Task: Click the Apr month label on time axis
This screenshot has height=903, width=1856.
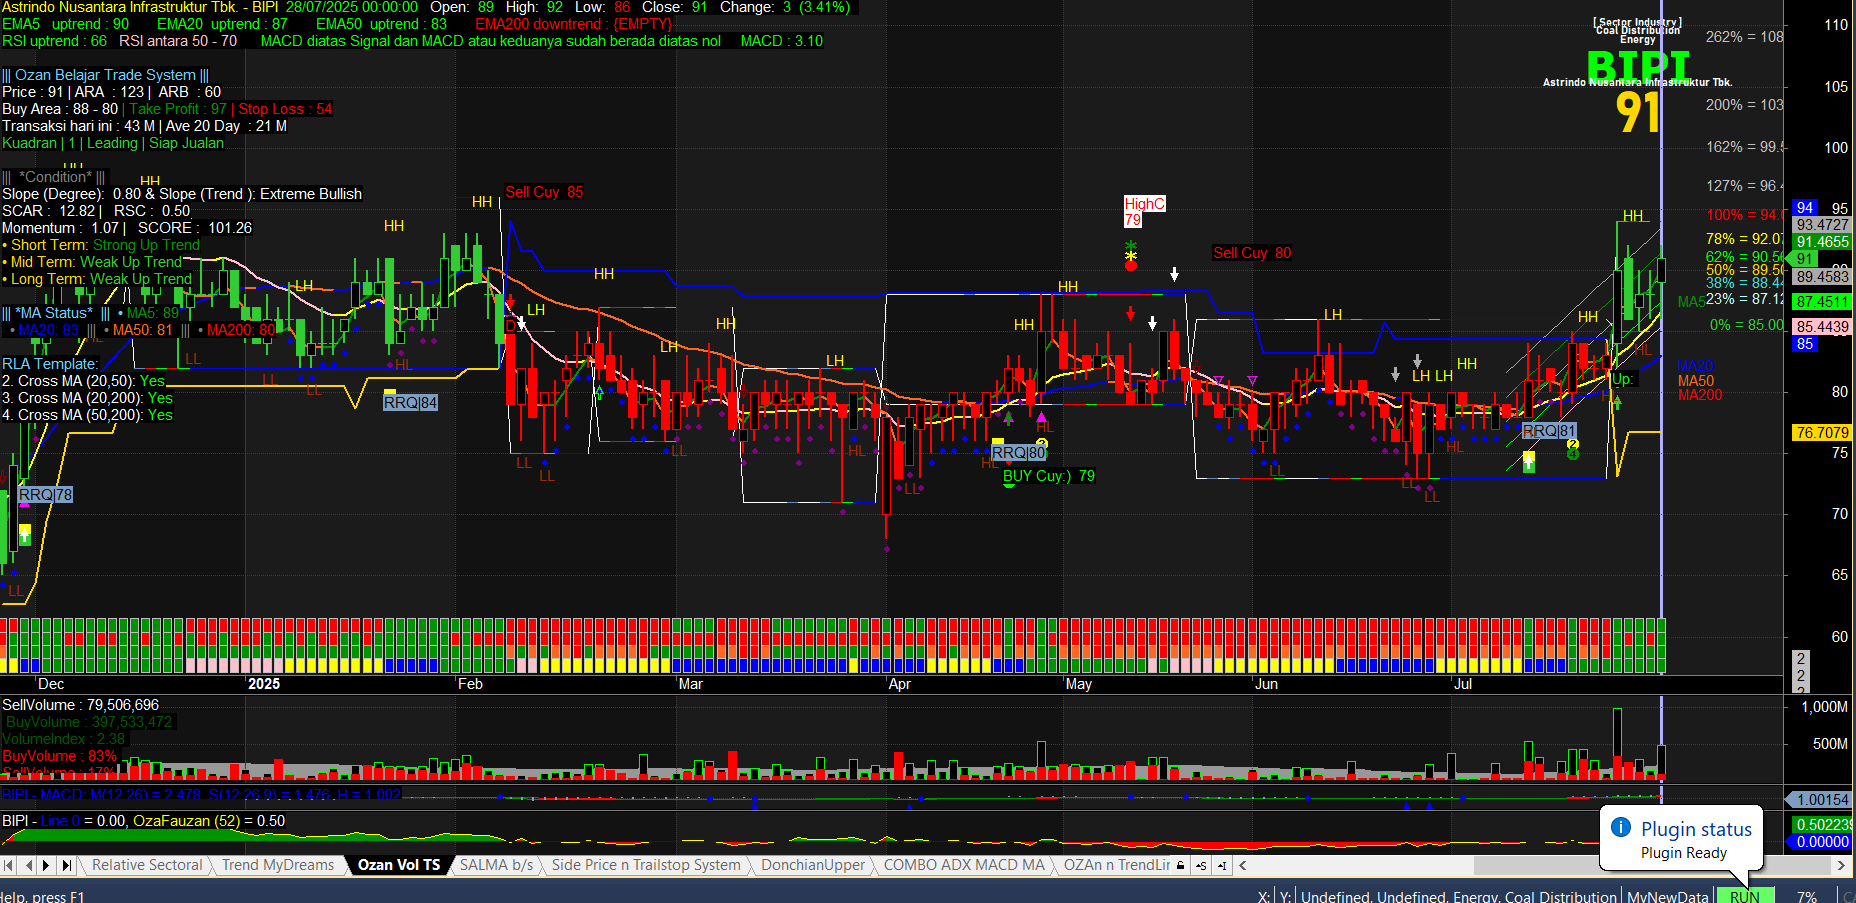Action: coord(899,684)
